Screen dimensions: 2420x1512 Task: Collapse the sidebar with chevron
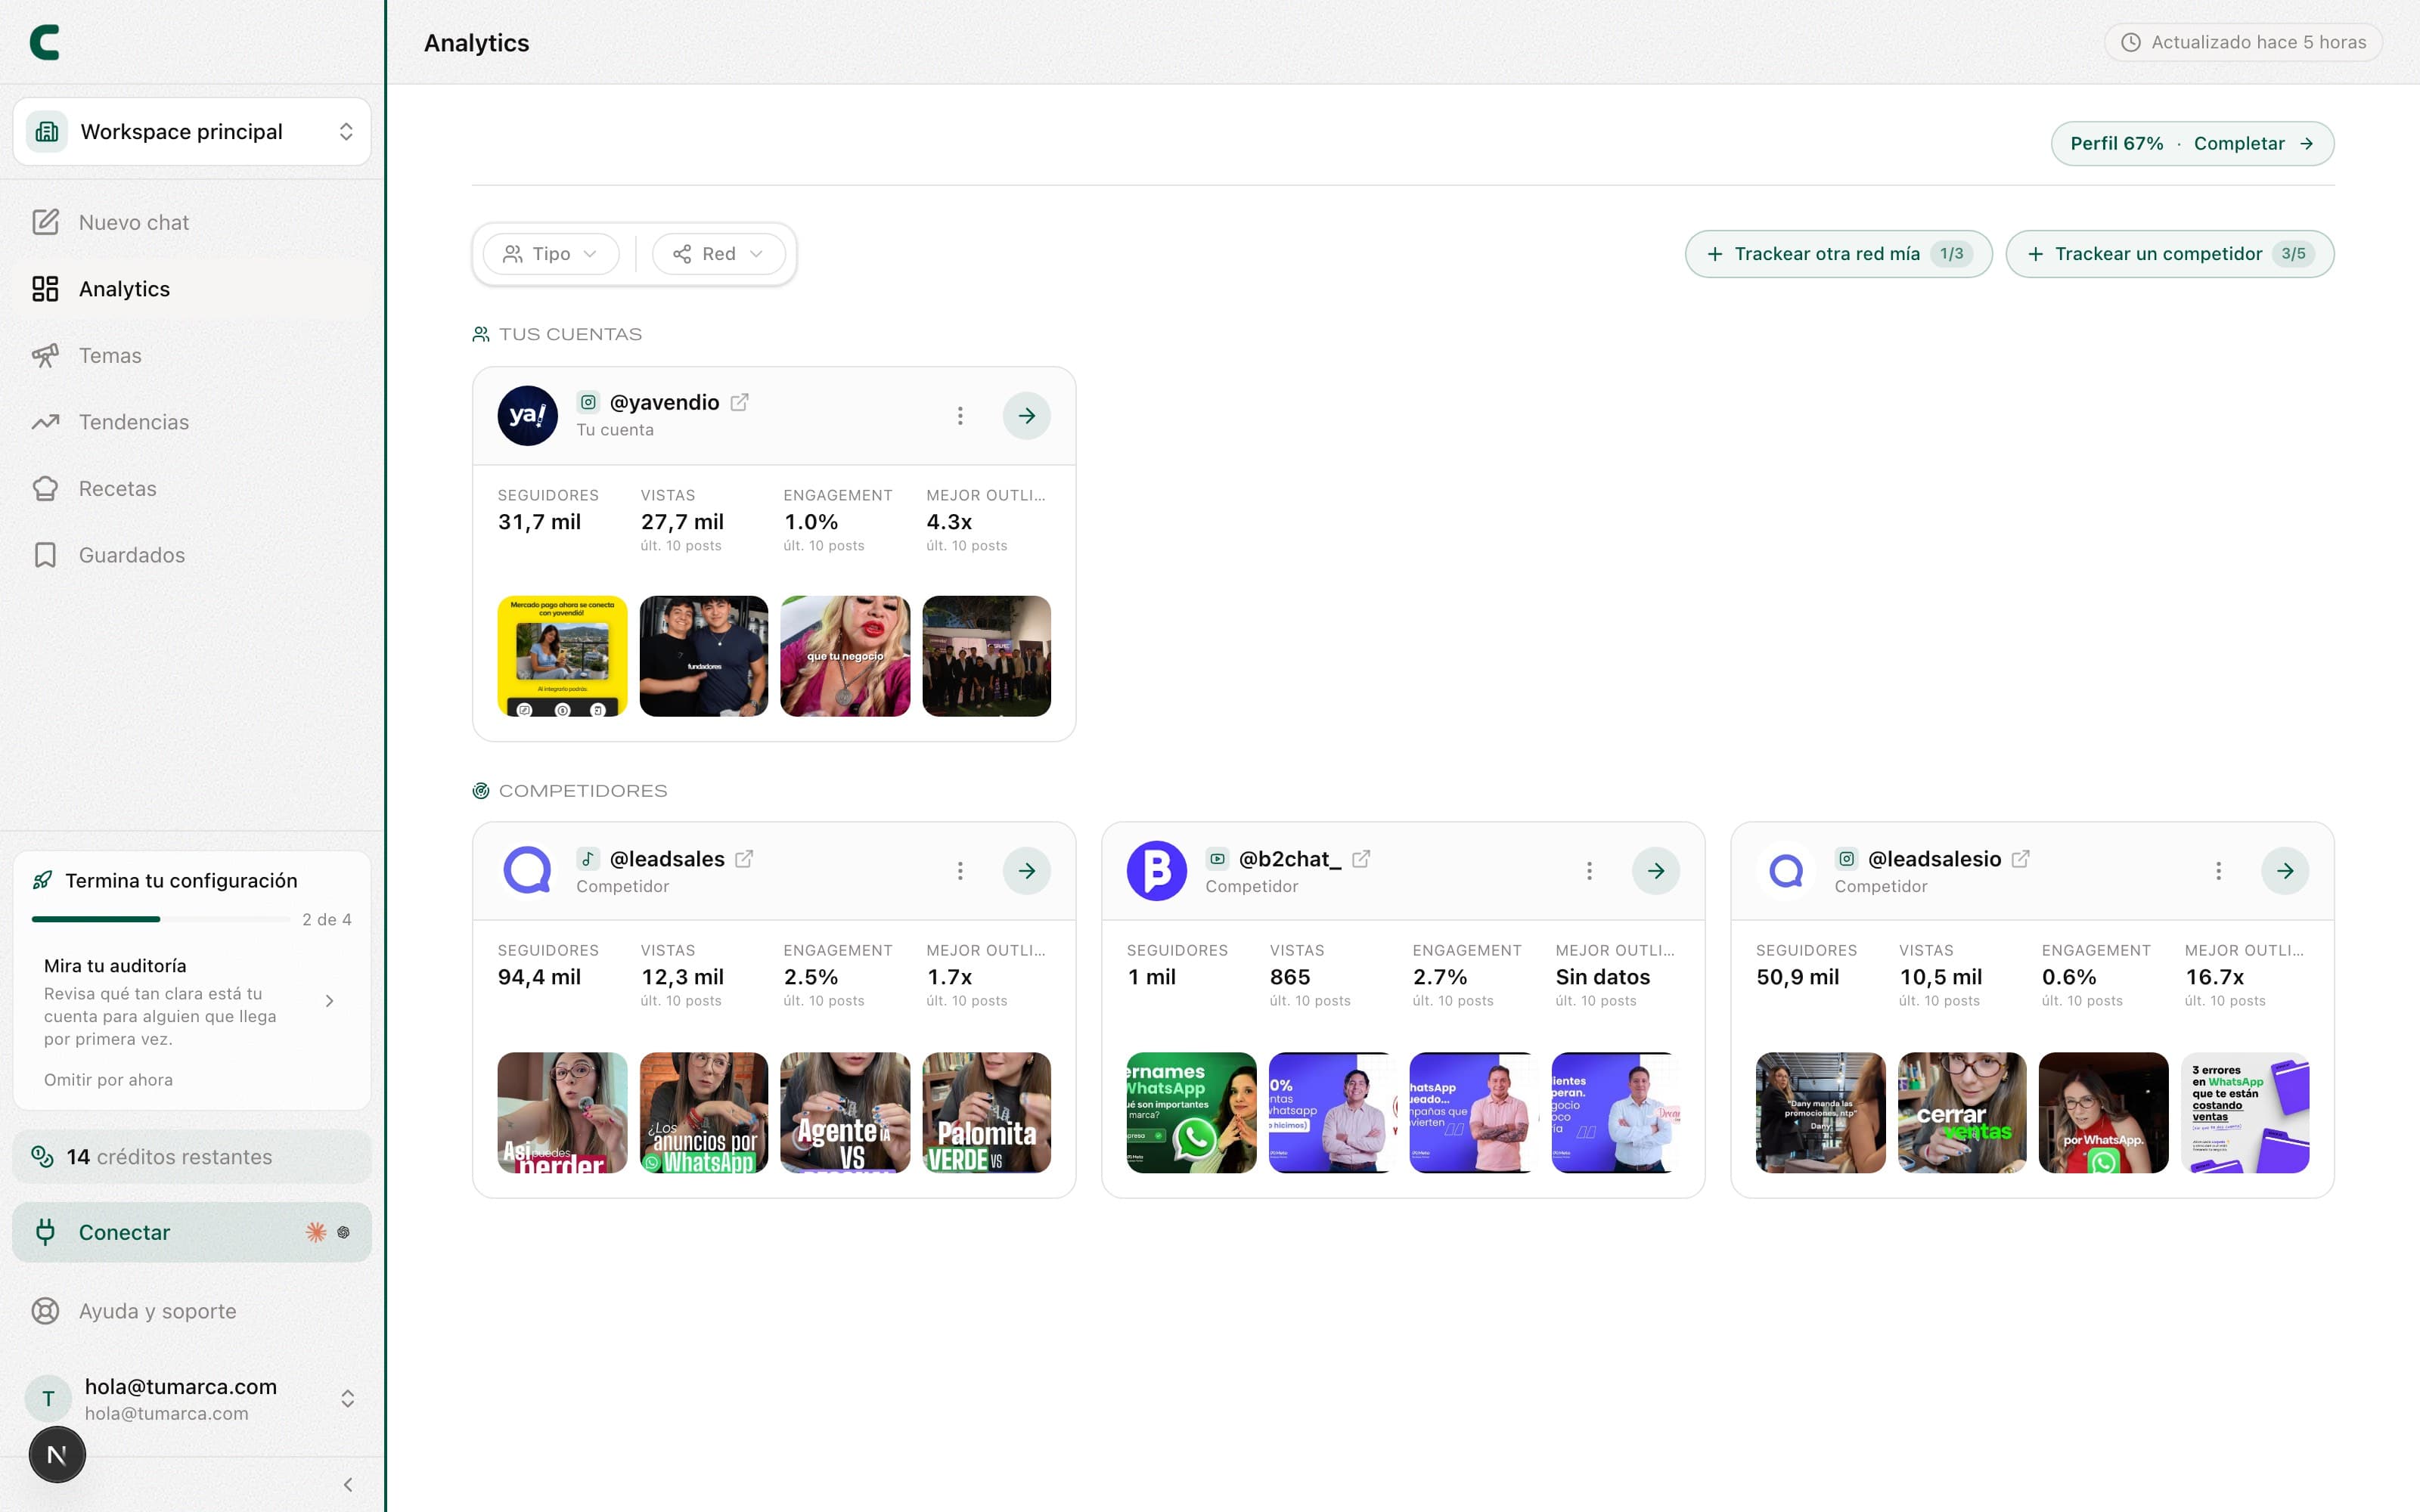coord(347,1485)
